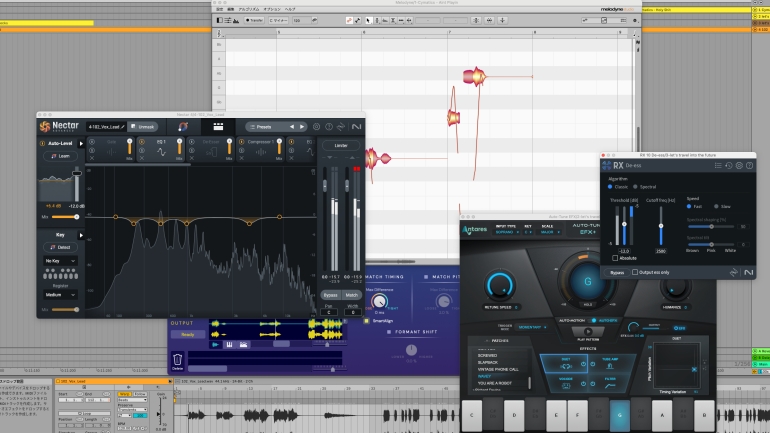The image size is (770, 433).
Task: Select YOU ARE A ROBOT patch
Action: tap(495, 383)
